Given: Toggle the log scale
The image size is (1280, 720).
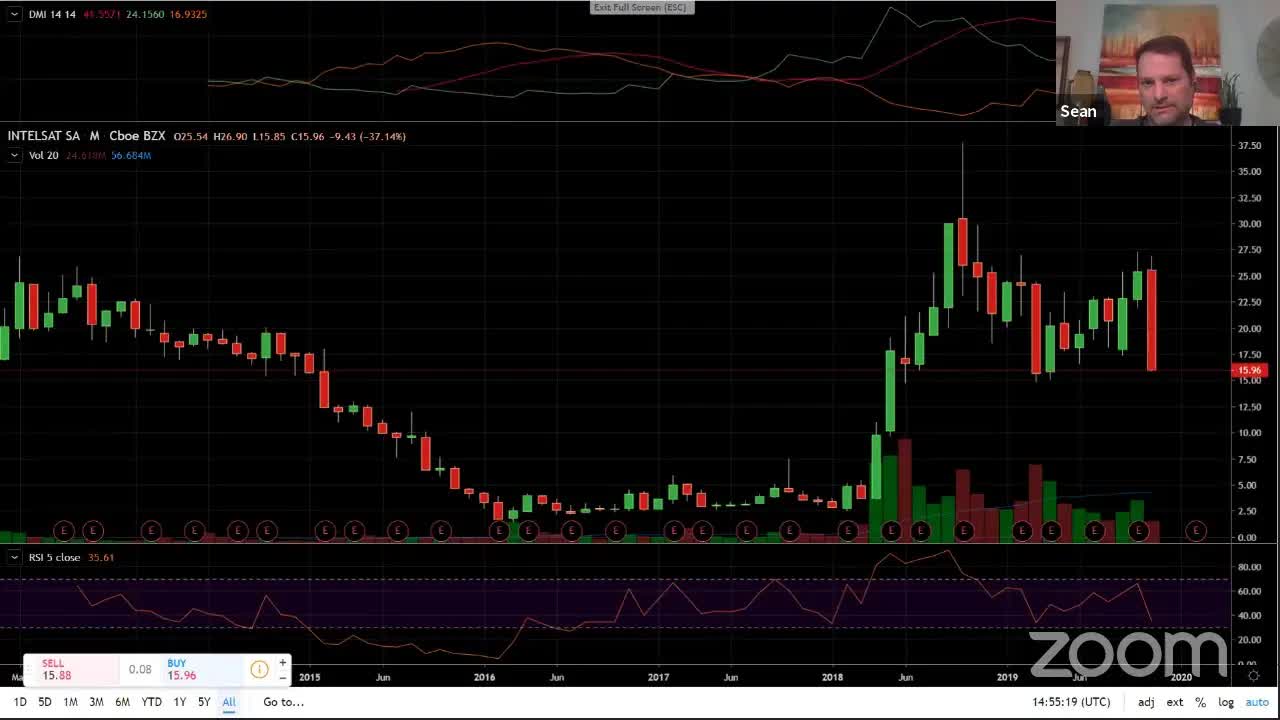Looking at the screenshot, I should point(1226,702).
